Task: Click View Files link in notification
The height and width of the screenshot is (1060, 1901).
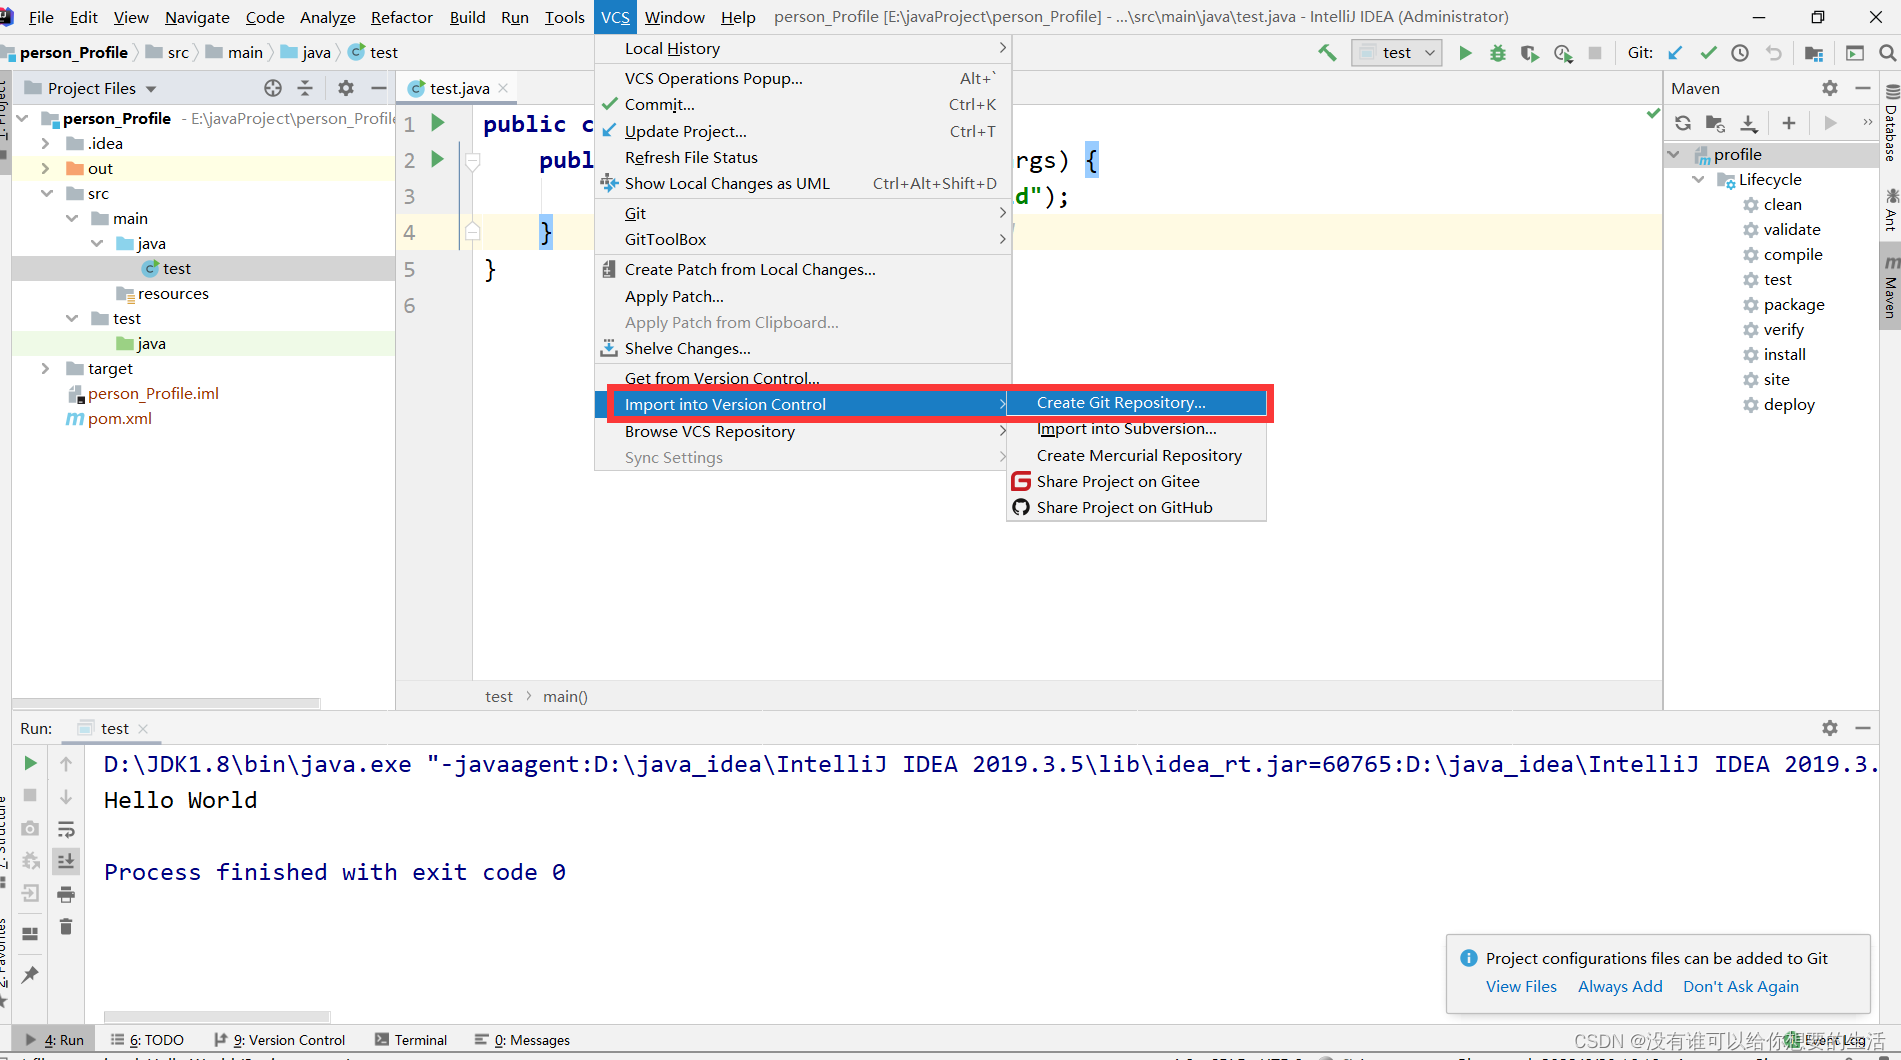Action: tap(1521, 986)
